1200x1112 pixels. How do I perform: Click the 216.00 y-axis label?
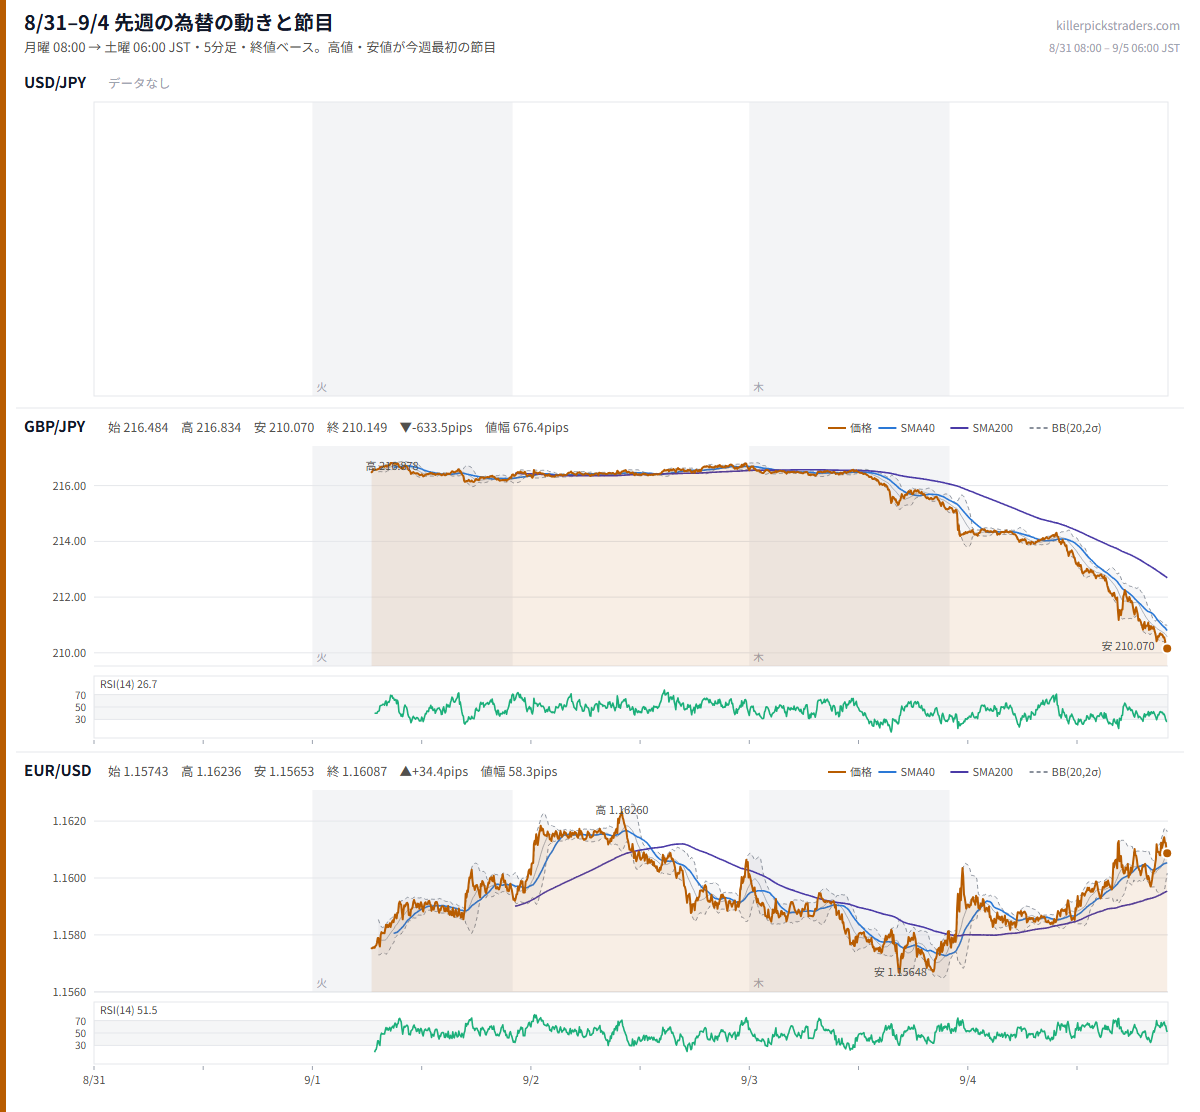[x=69, y=486]
